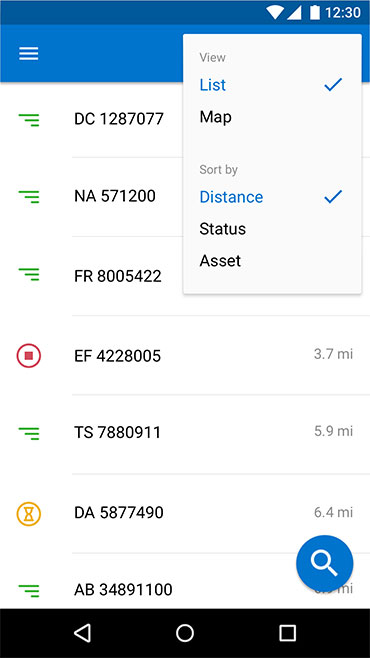Toggle the checkmark next to Distance

click(x=333, y=196)
